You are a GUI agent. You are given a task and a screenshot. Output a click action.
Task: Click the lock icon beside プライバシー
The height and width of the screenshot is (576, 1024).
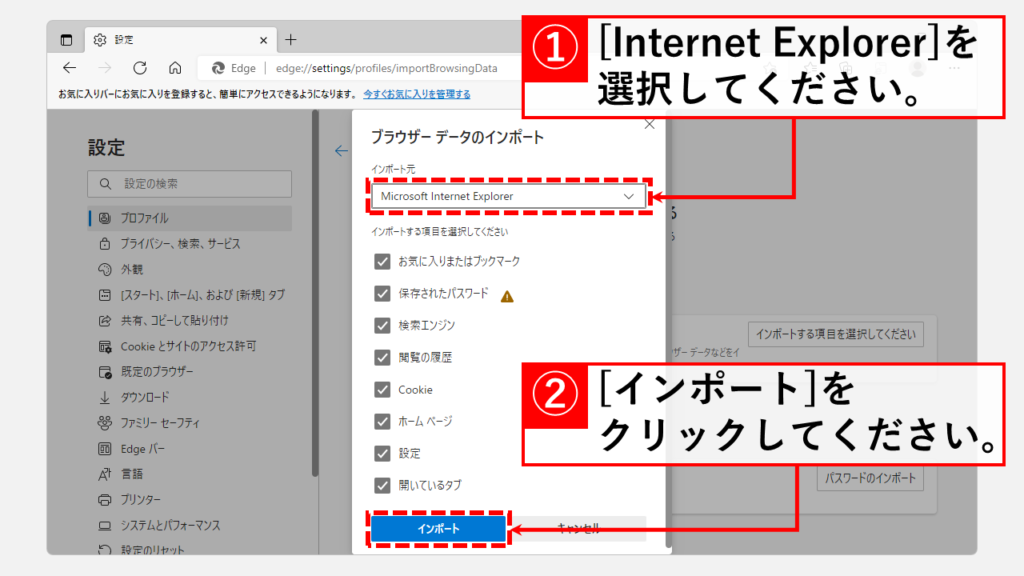pyautogui.click(x=104, y=244)
